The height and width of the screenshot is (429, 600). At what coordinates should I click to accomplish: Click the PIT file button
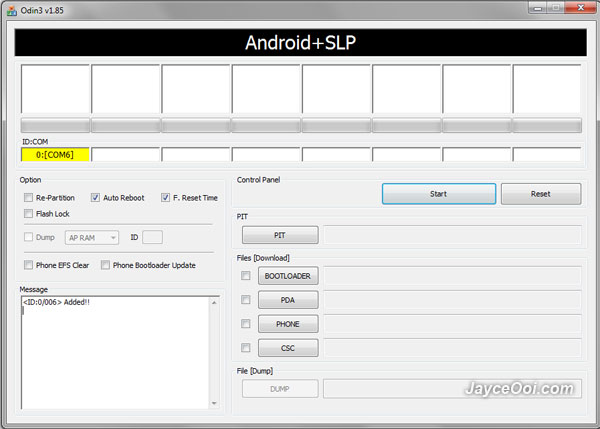(x=280, y=235)
